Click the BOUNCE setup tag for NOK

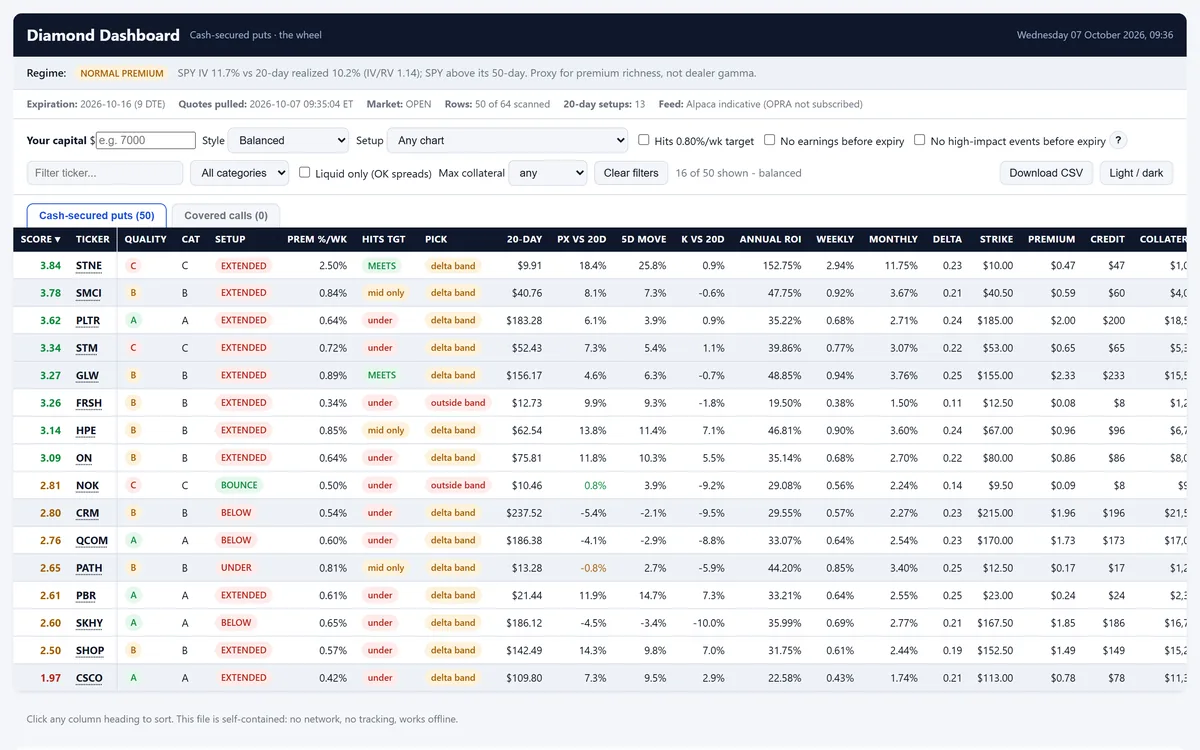pyautogui.click(x=239, y=485)
